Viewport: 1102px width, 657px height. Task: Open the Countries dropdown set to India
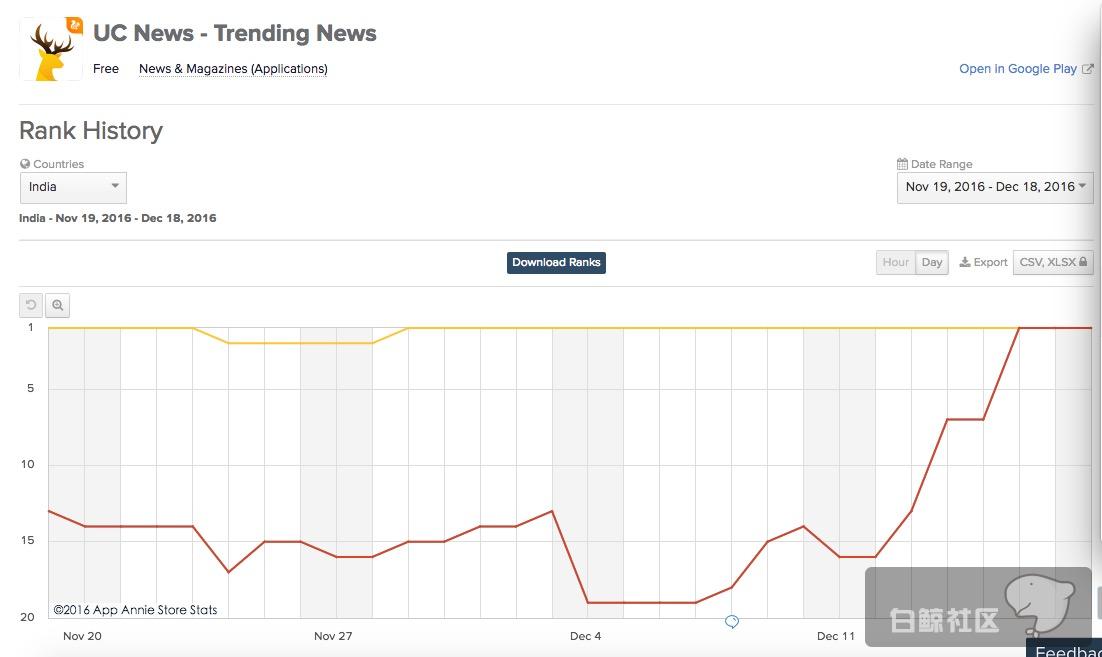tap(73, 187)
